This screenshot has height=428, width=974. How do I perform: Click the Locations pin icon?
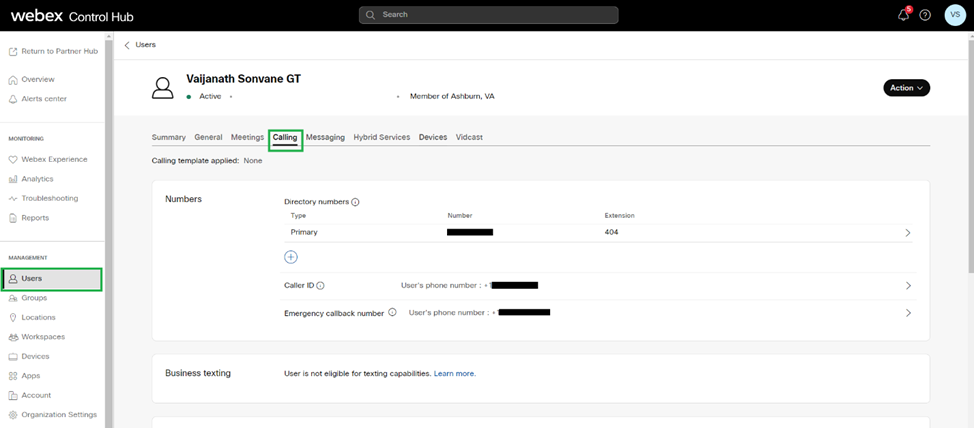coord(13,317)
